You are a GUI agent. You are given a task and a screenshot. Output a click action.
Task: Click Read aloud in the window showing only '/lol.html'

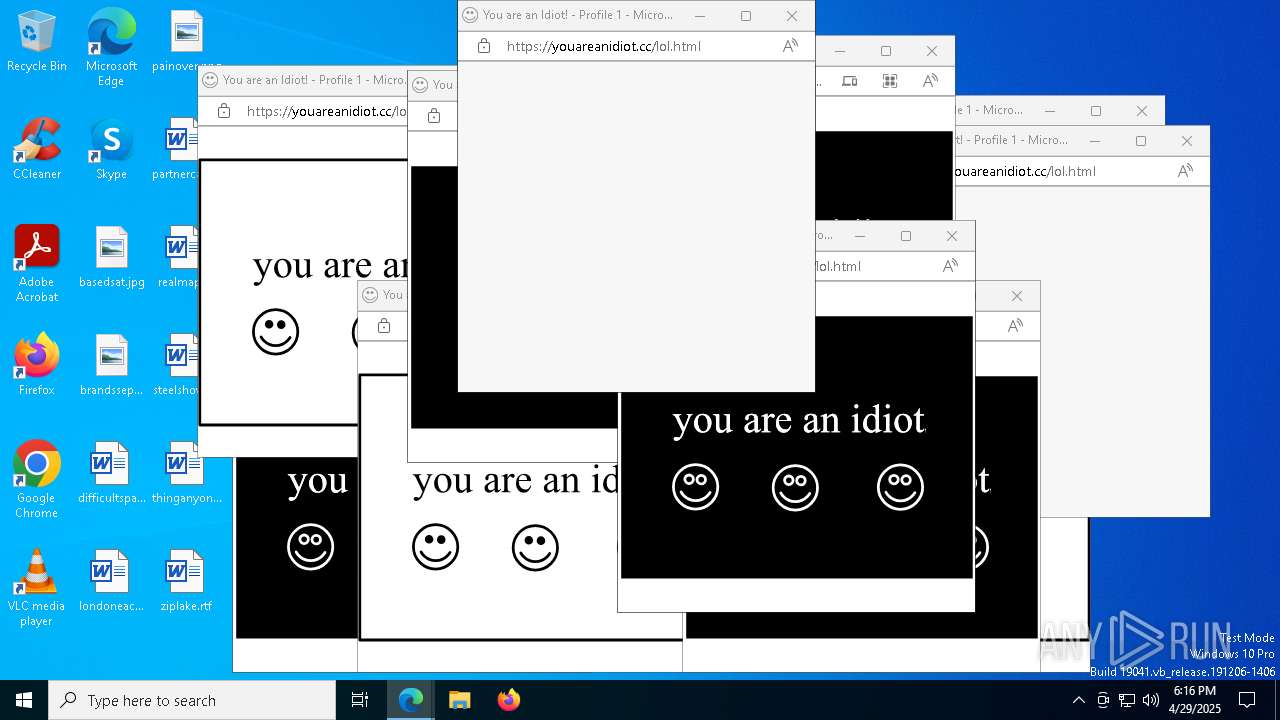[950, 266]
